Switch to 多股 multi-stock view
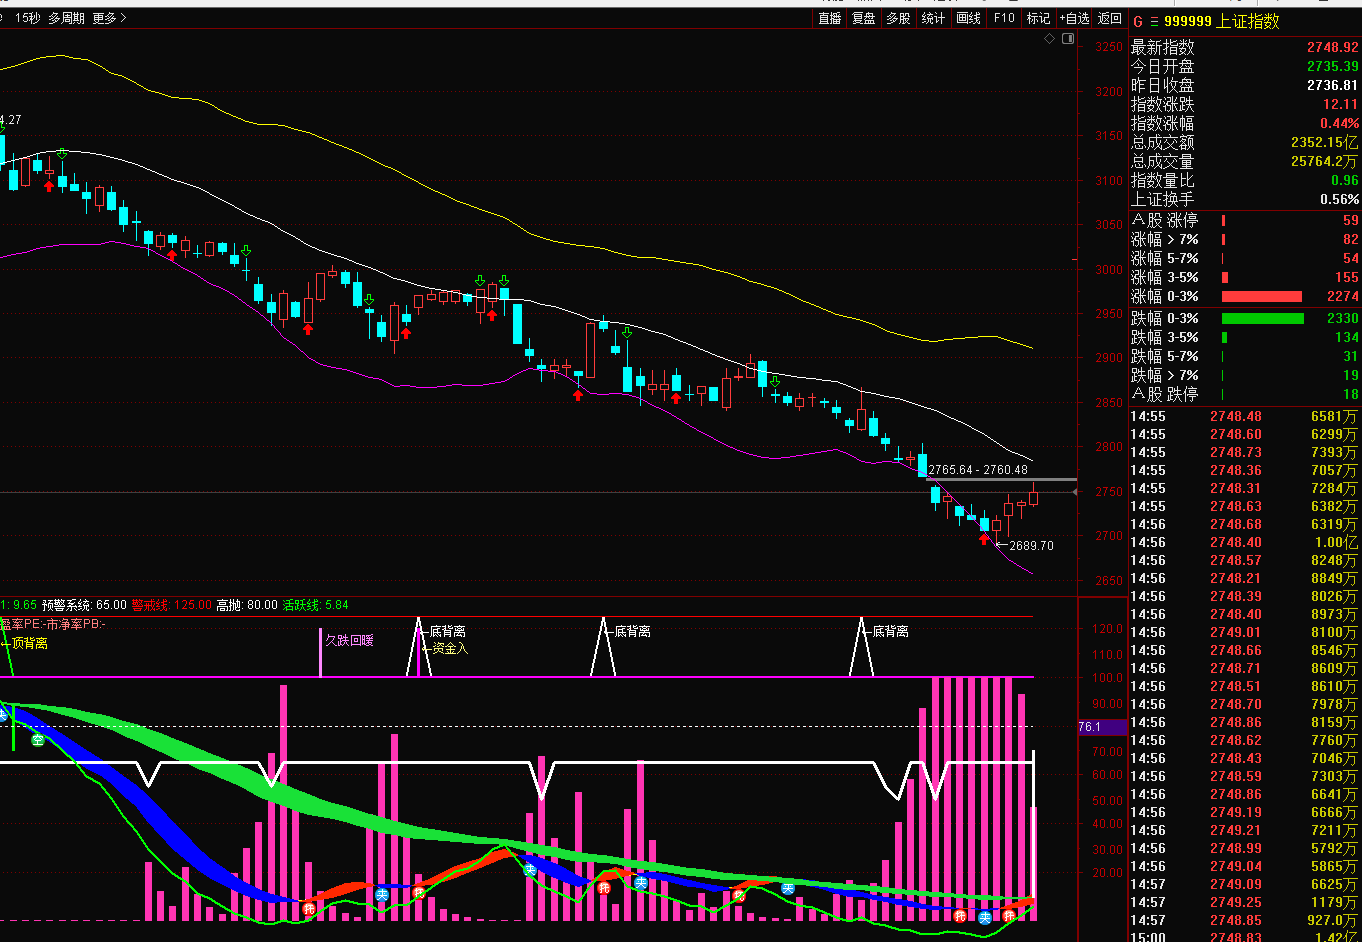This screenshot has height=942, width=1362. (898, 18)
